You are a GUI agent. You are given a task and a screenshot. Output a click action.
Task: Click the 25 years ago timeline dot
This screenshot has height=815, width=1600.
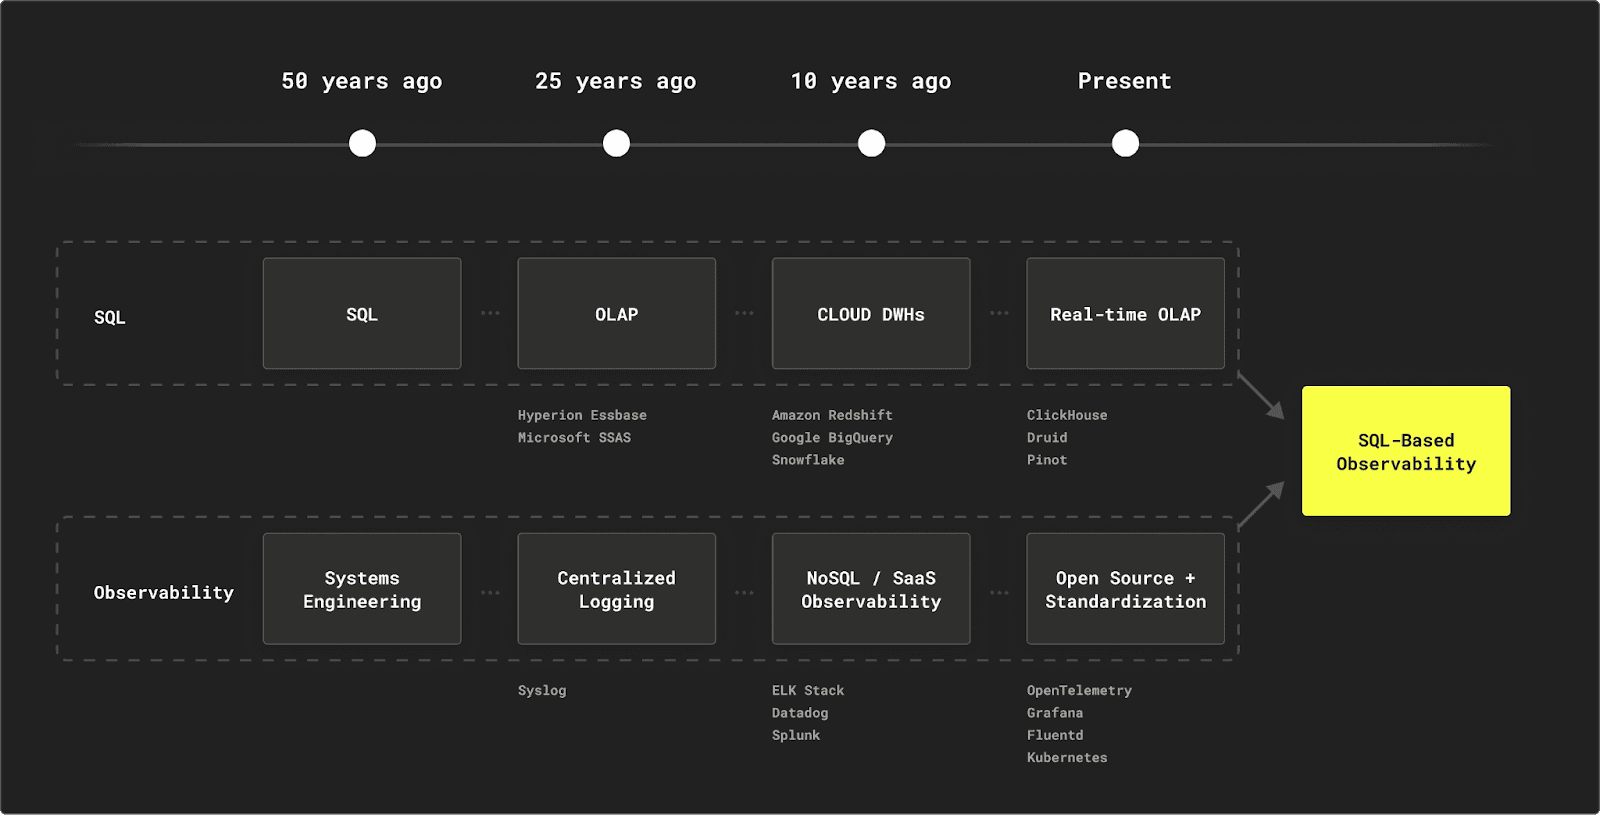click(616, 143)
